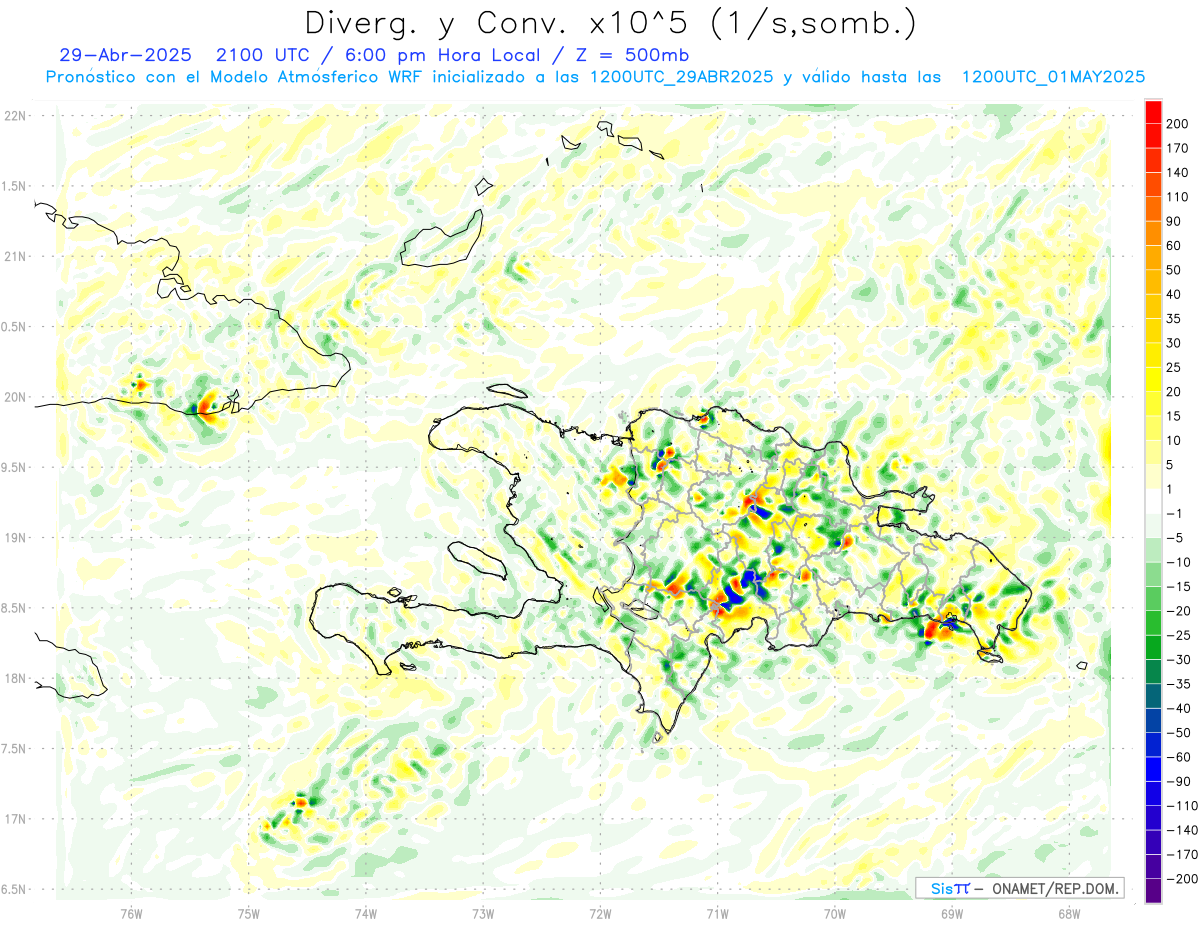This screenshot has height=927, width=1200.
Task: Click the 'ONAMET/REP.DOM.' credit label
Action: (x=1057, y=888)
